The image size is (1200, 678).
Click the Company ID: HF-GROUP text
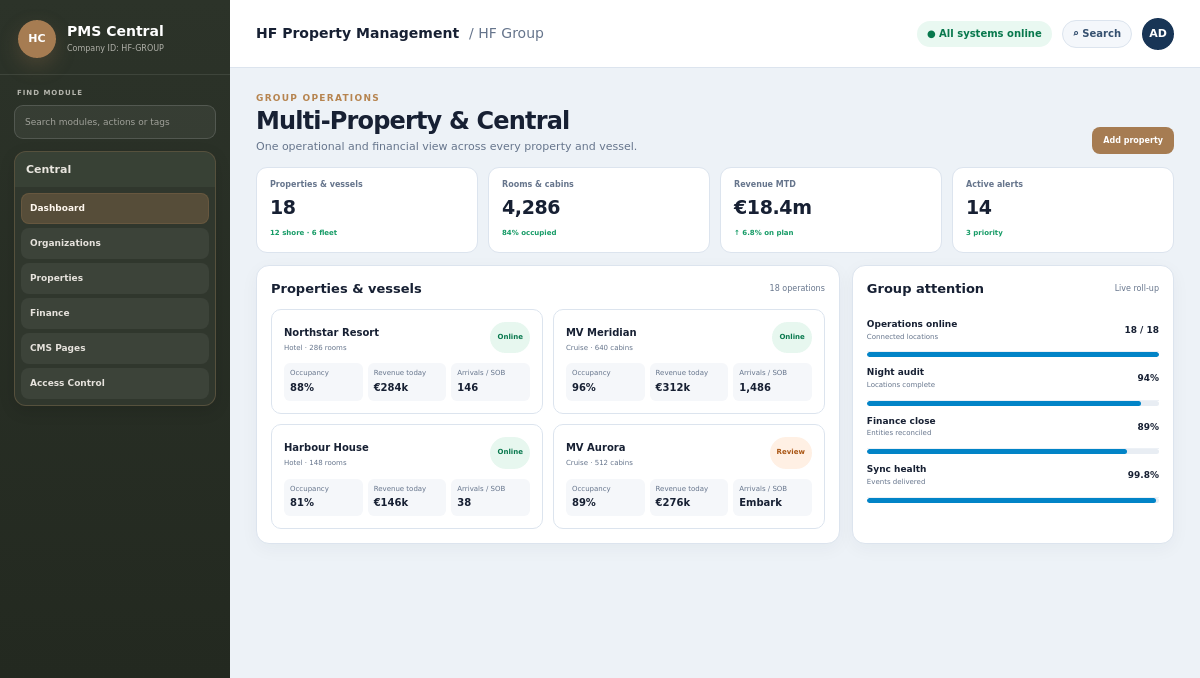(x=115, y=48)
